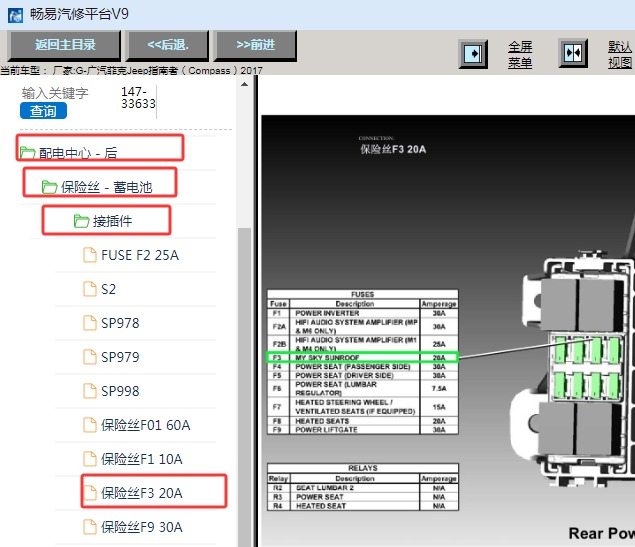Click the 保险丝F3 20A diagram title

click(x=393, y=149)
